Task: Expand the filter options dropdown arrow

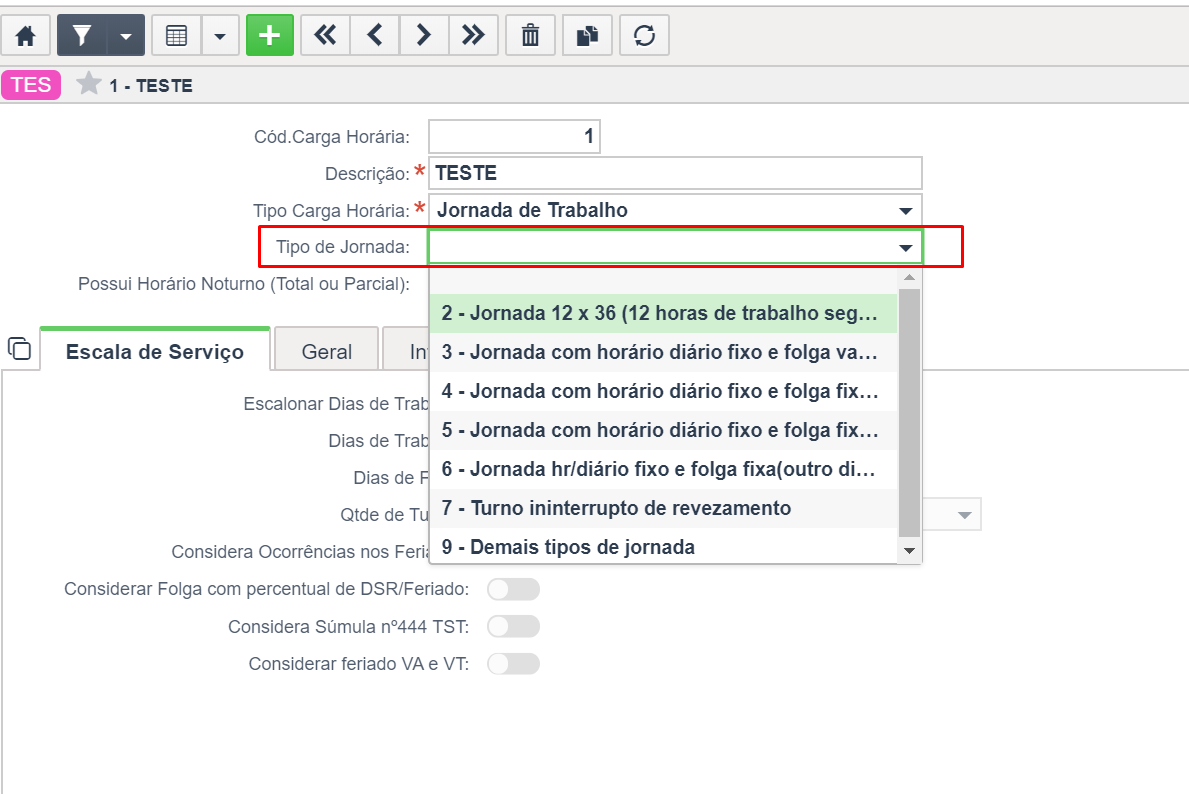Action: [127, 34]
